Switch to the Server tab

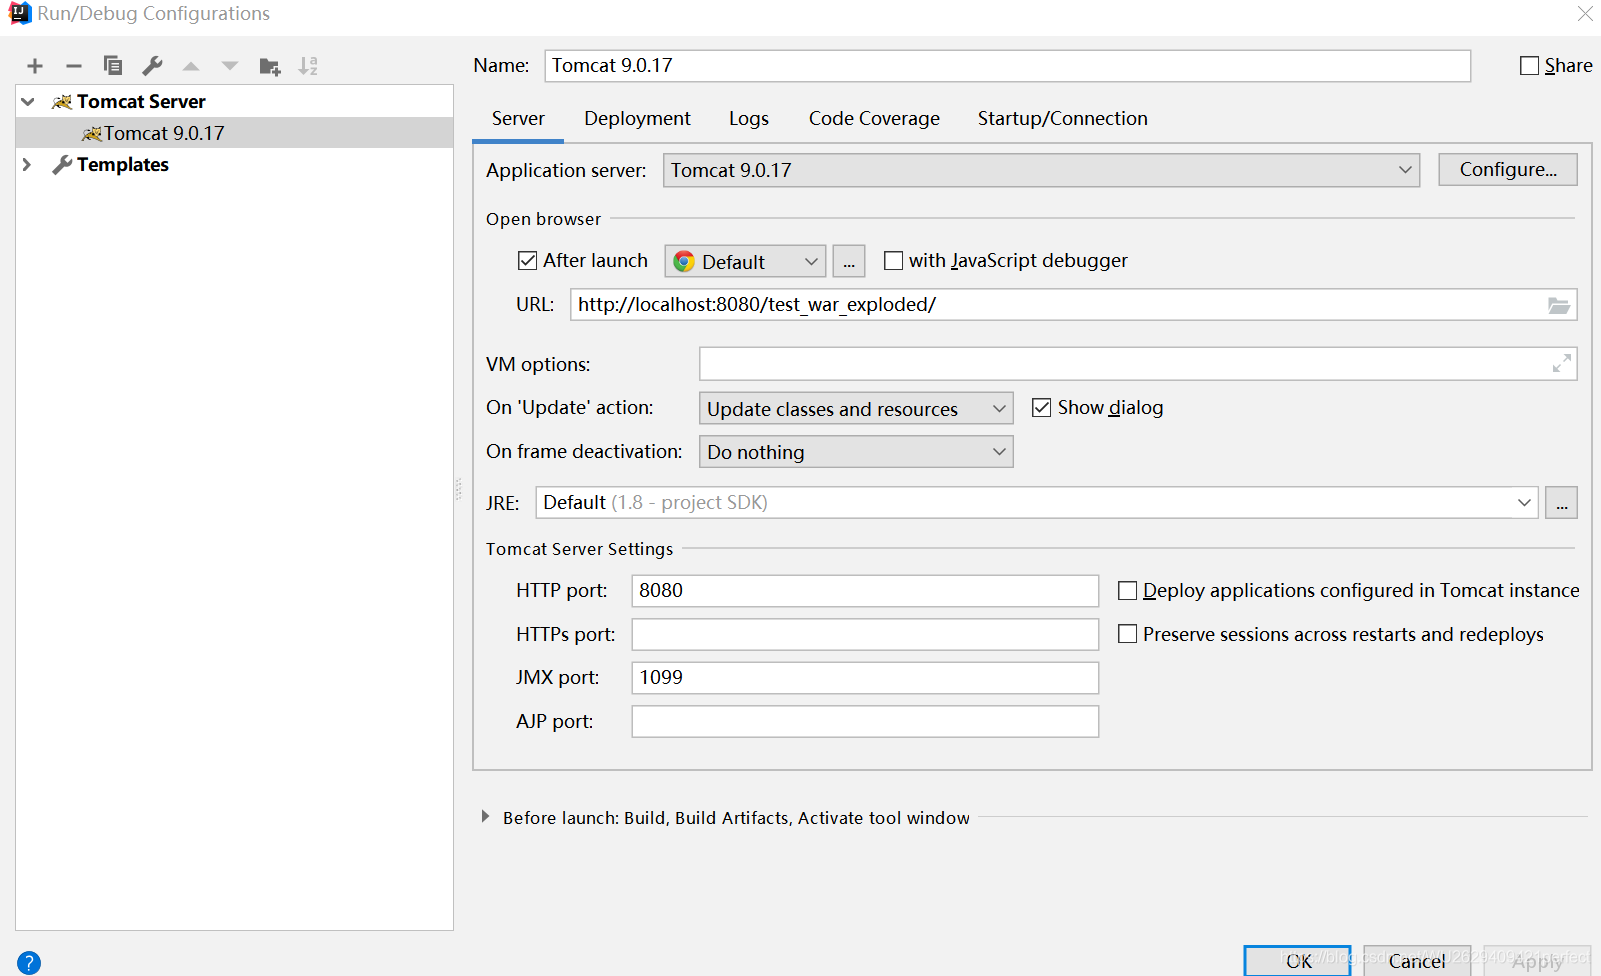point(518,119)
